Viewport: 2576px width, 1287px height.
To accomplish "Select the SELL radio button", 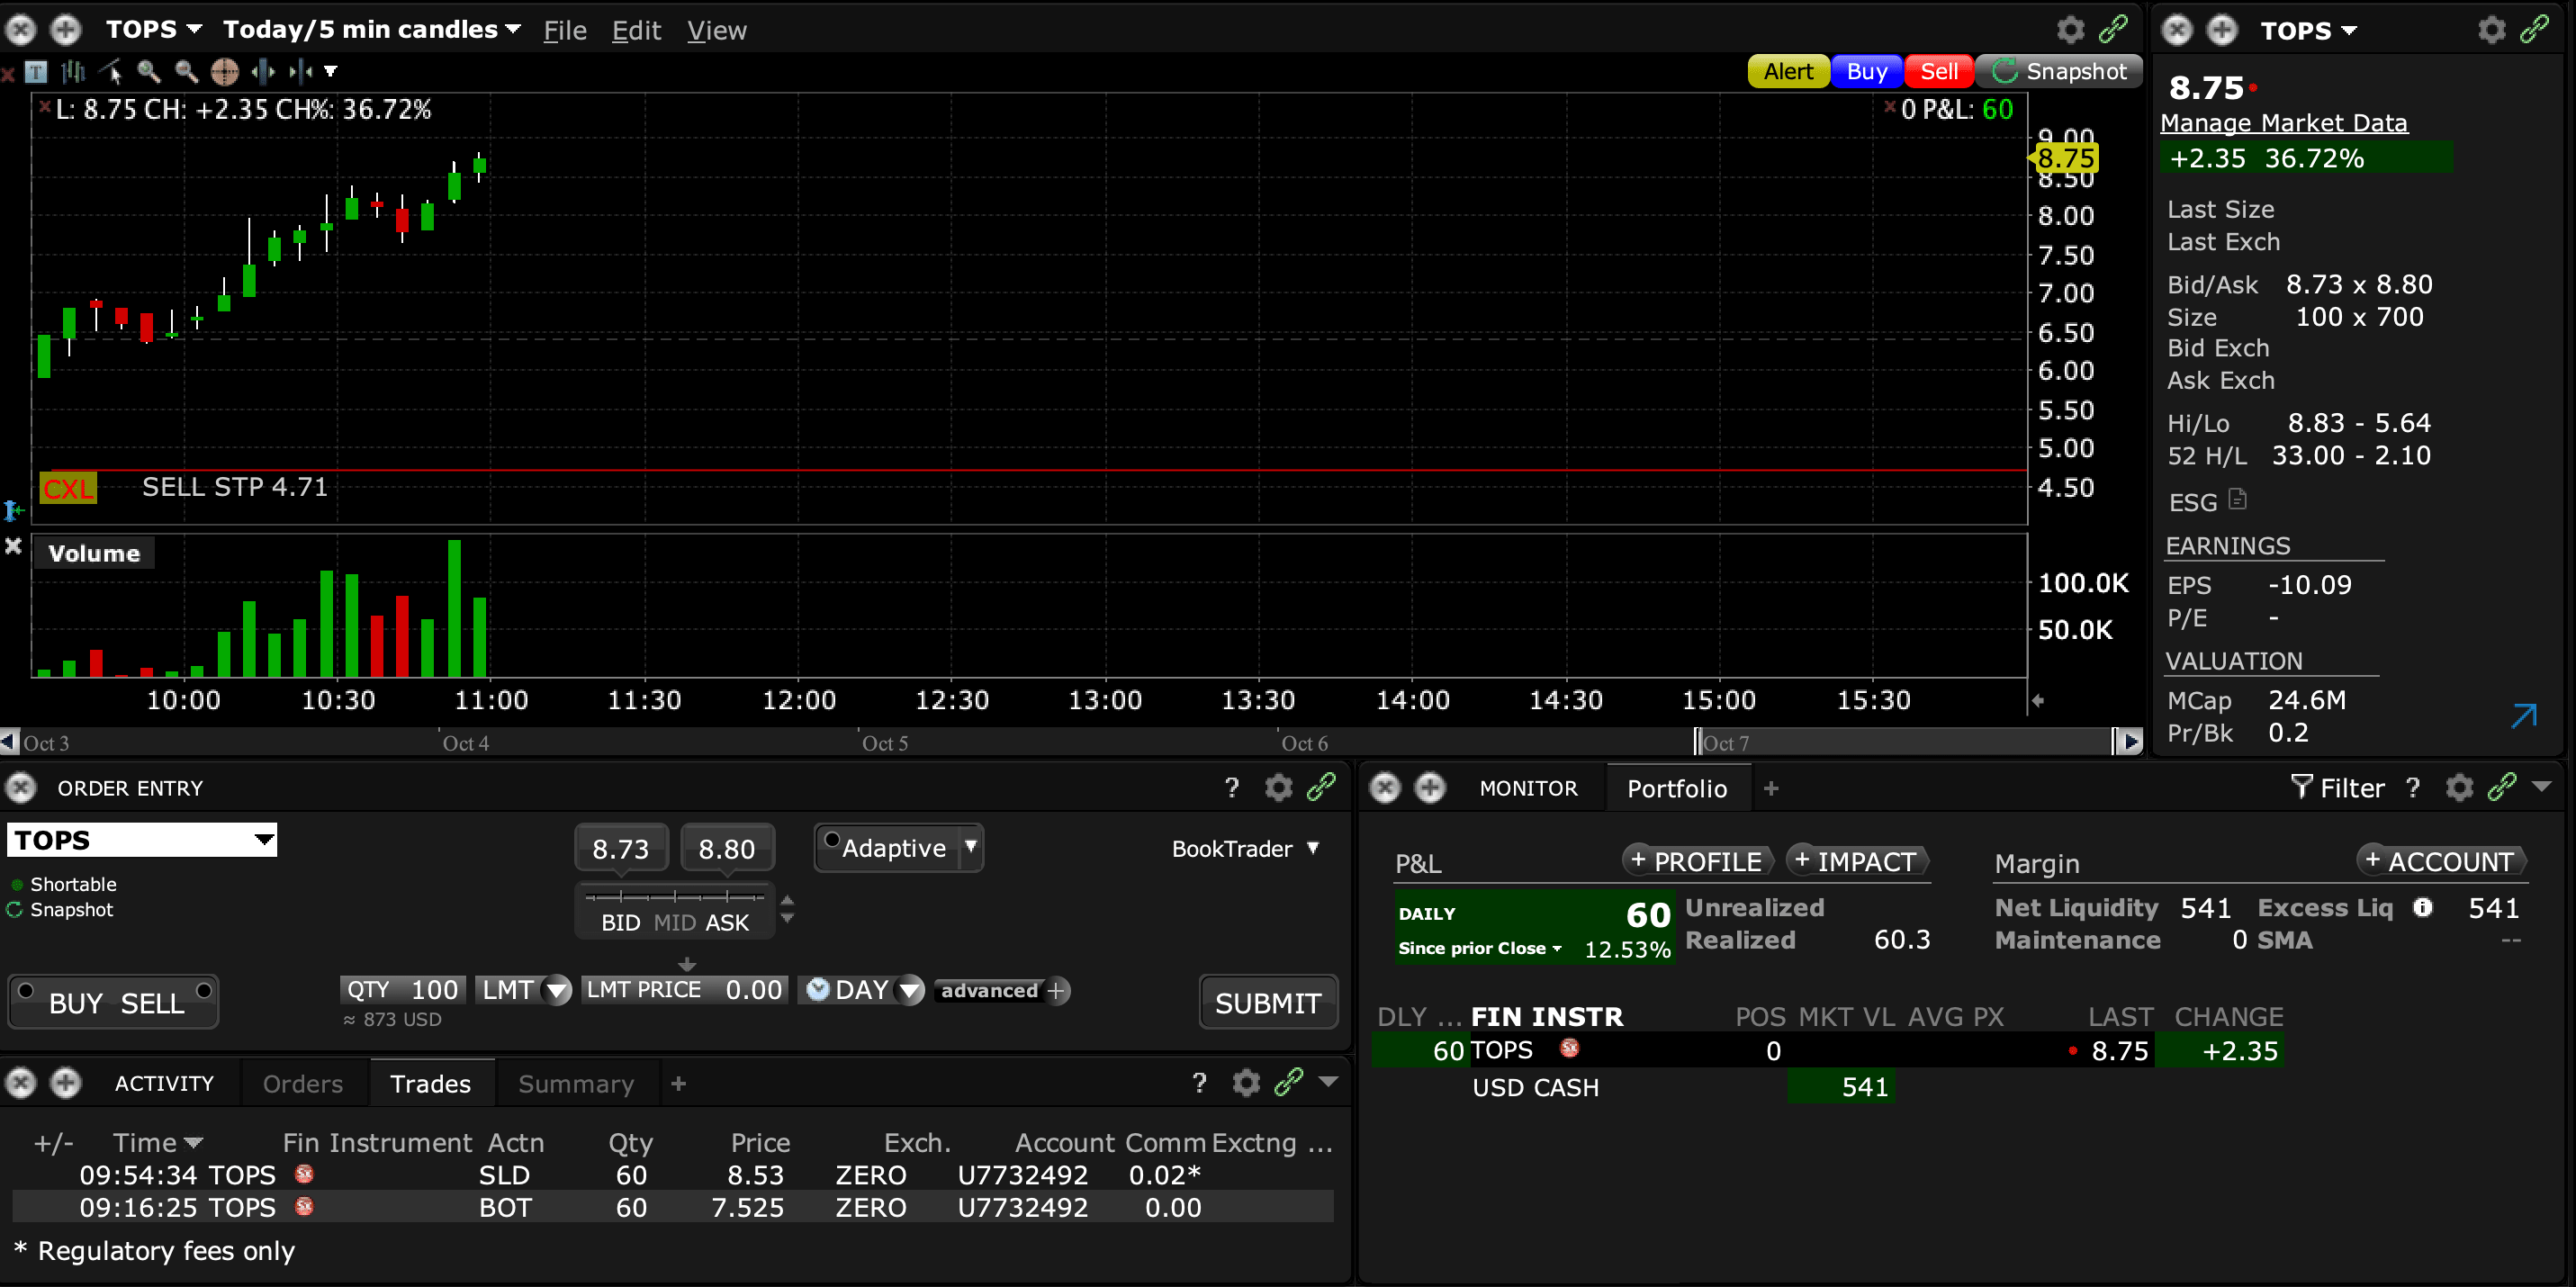I will click(204, 991).
